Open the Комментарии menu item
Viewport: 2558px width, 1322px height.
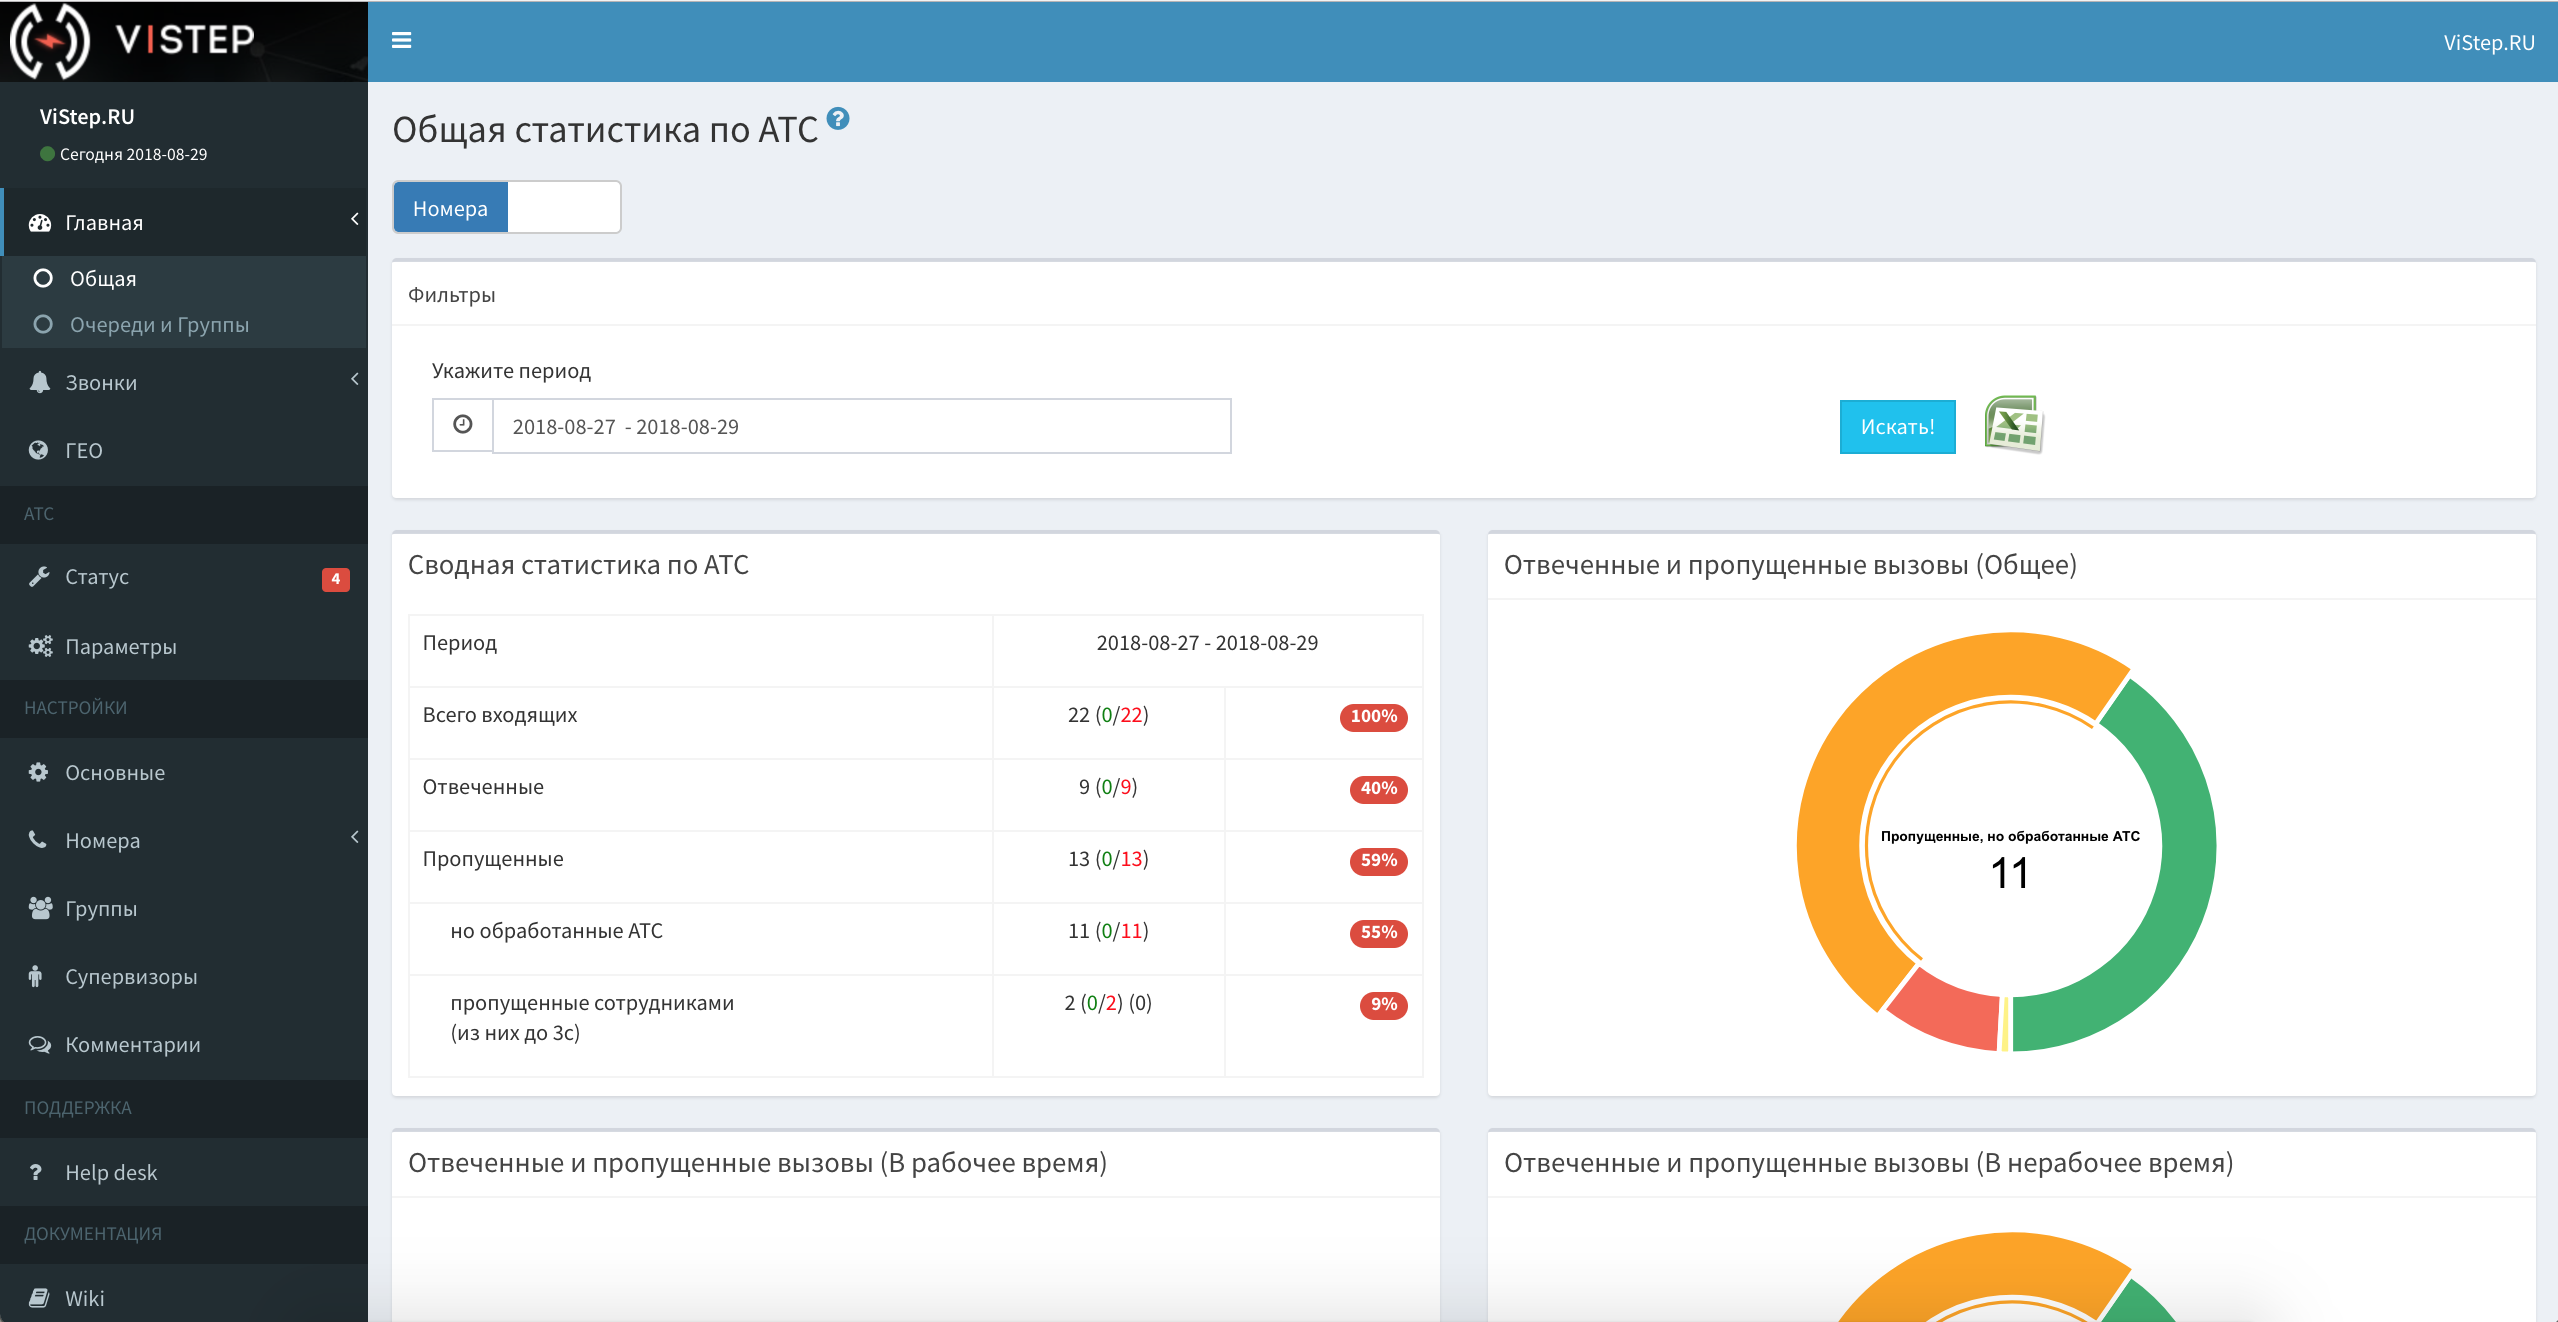[184, 1044]
